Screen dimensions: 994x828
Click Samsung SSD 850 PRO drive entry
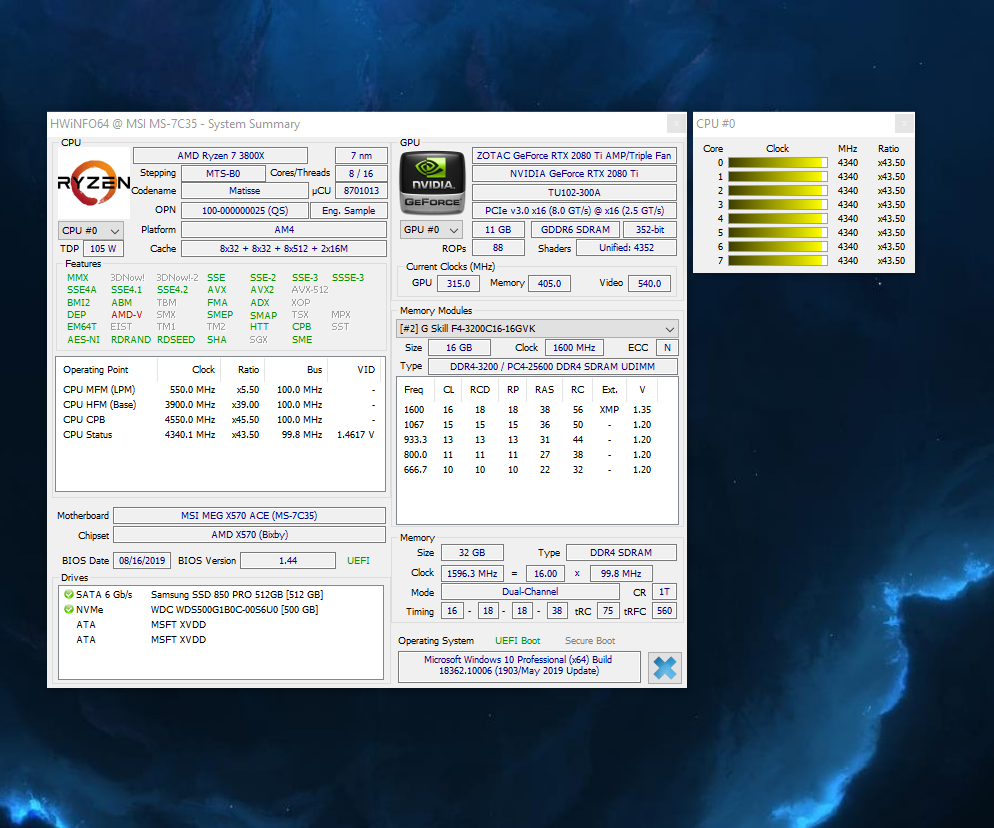237,595
